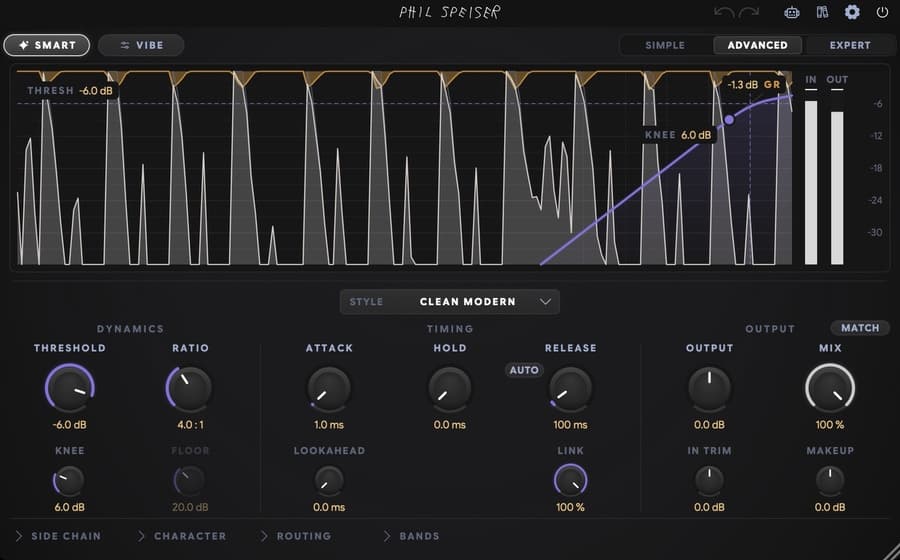Screen dimensions: 900x560
Task: Expand the SIDE CHAIN section
Action: tap(58, 536)
